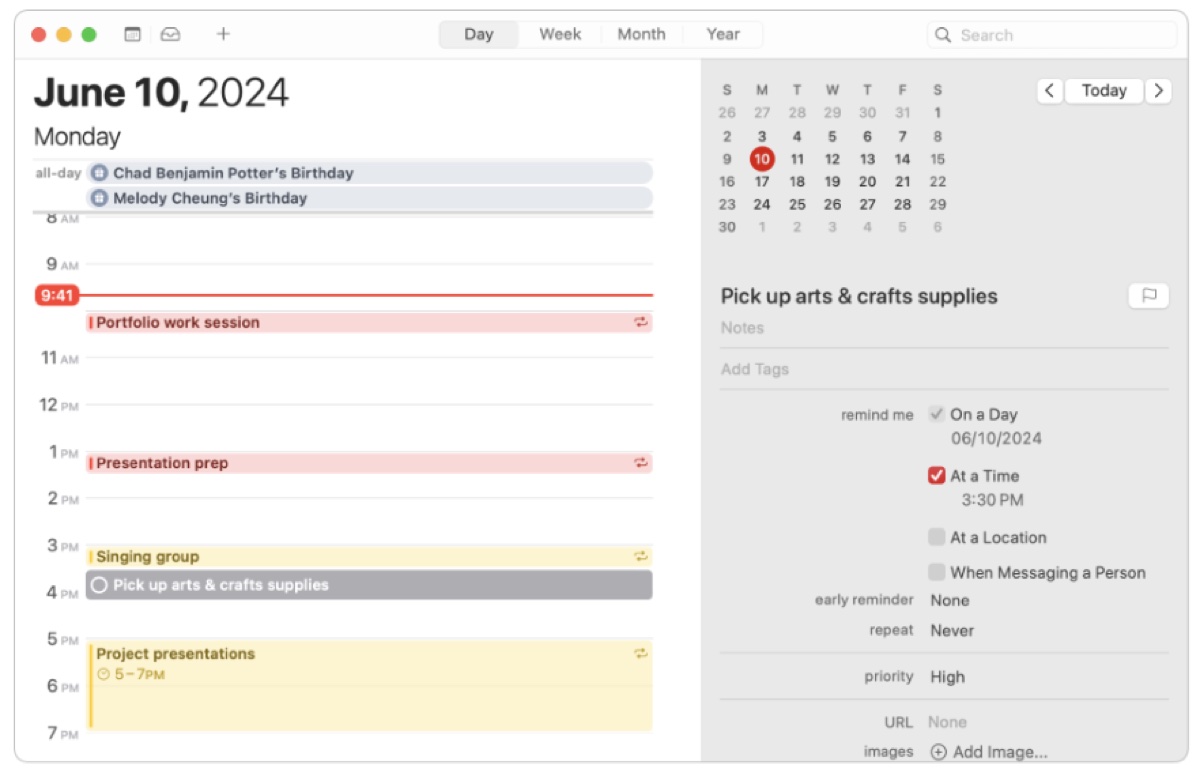Mark Pick up arts & crafts supplies complete

tap(98, 584)
